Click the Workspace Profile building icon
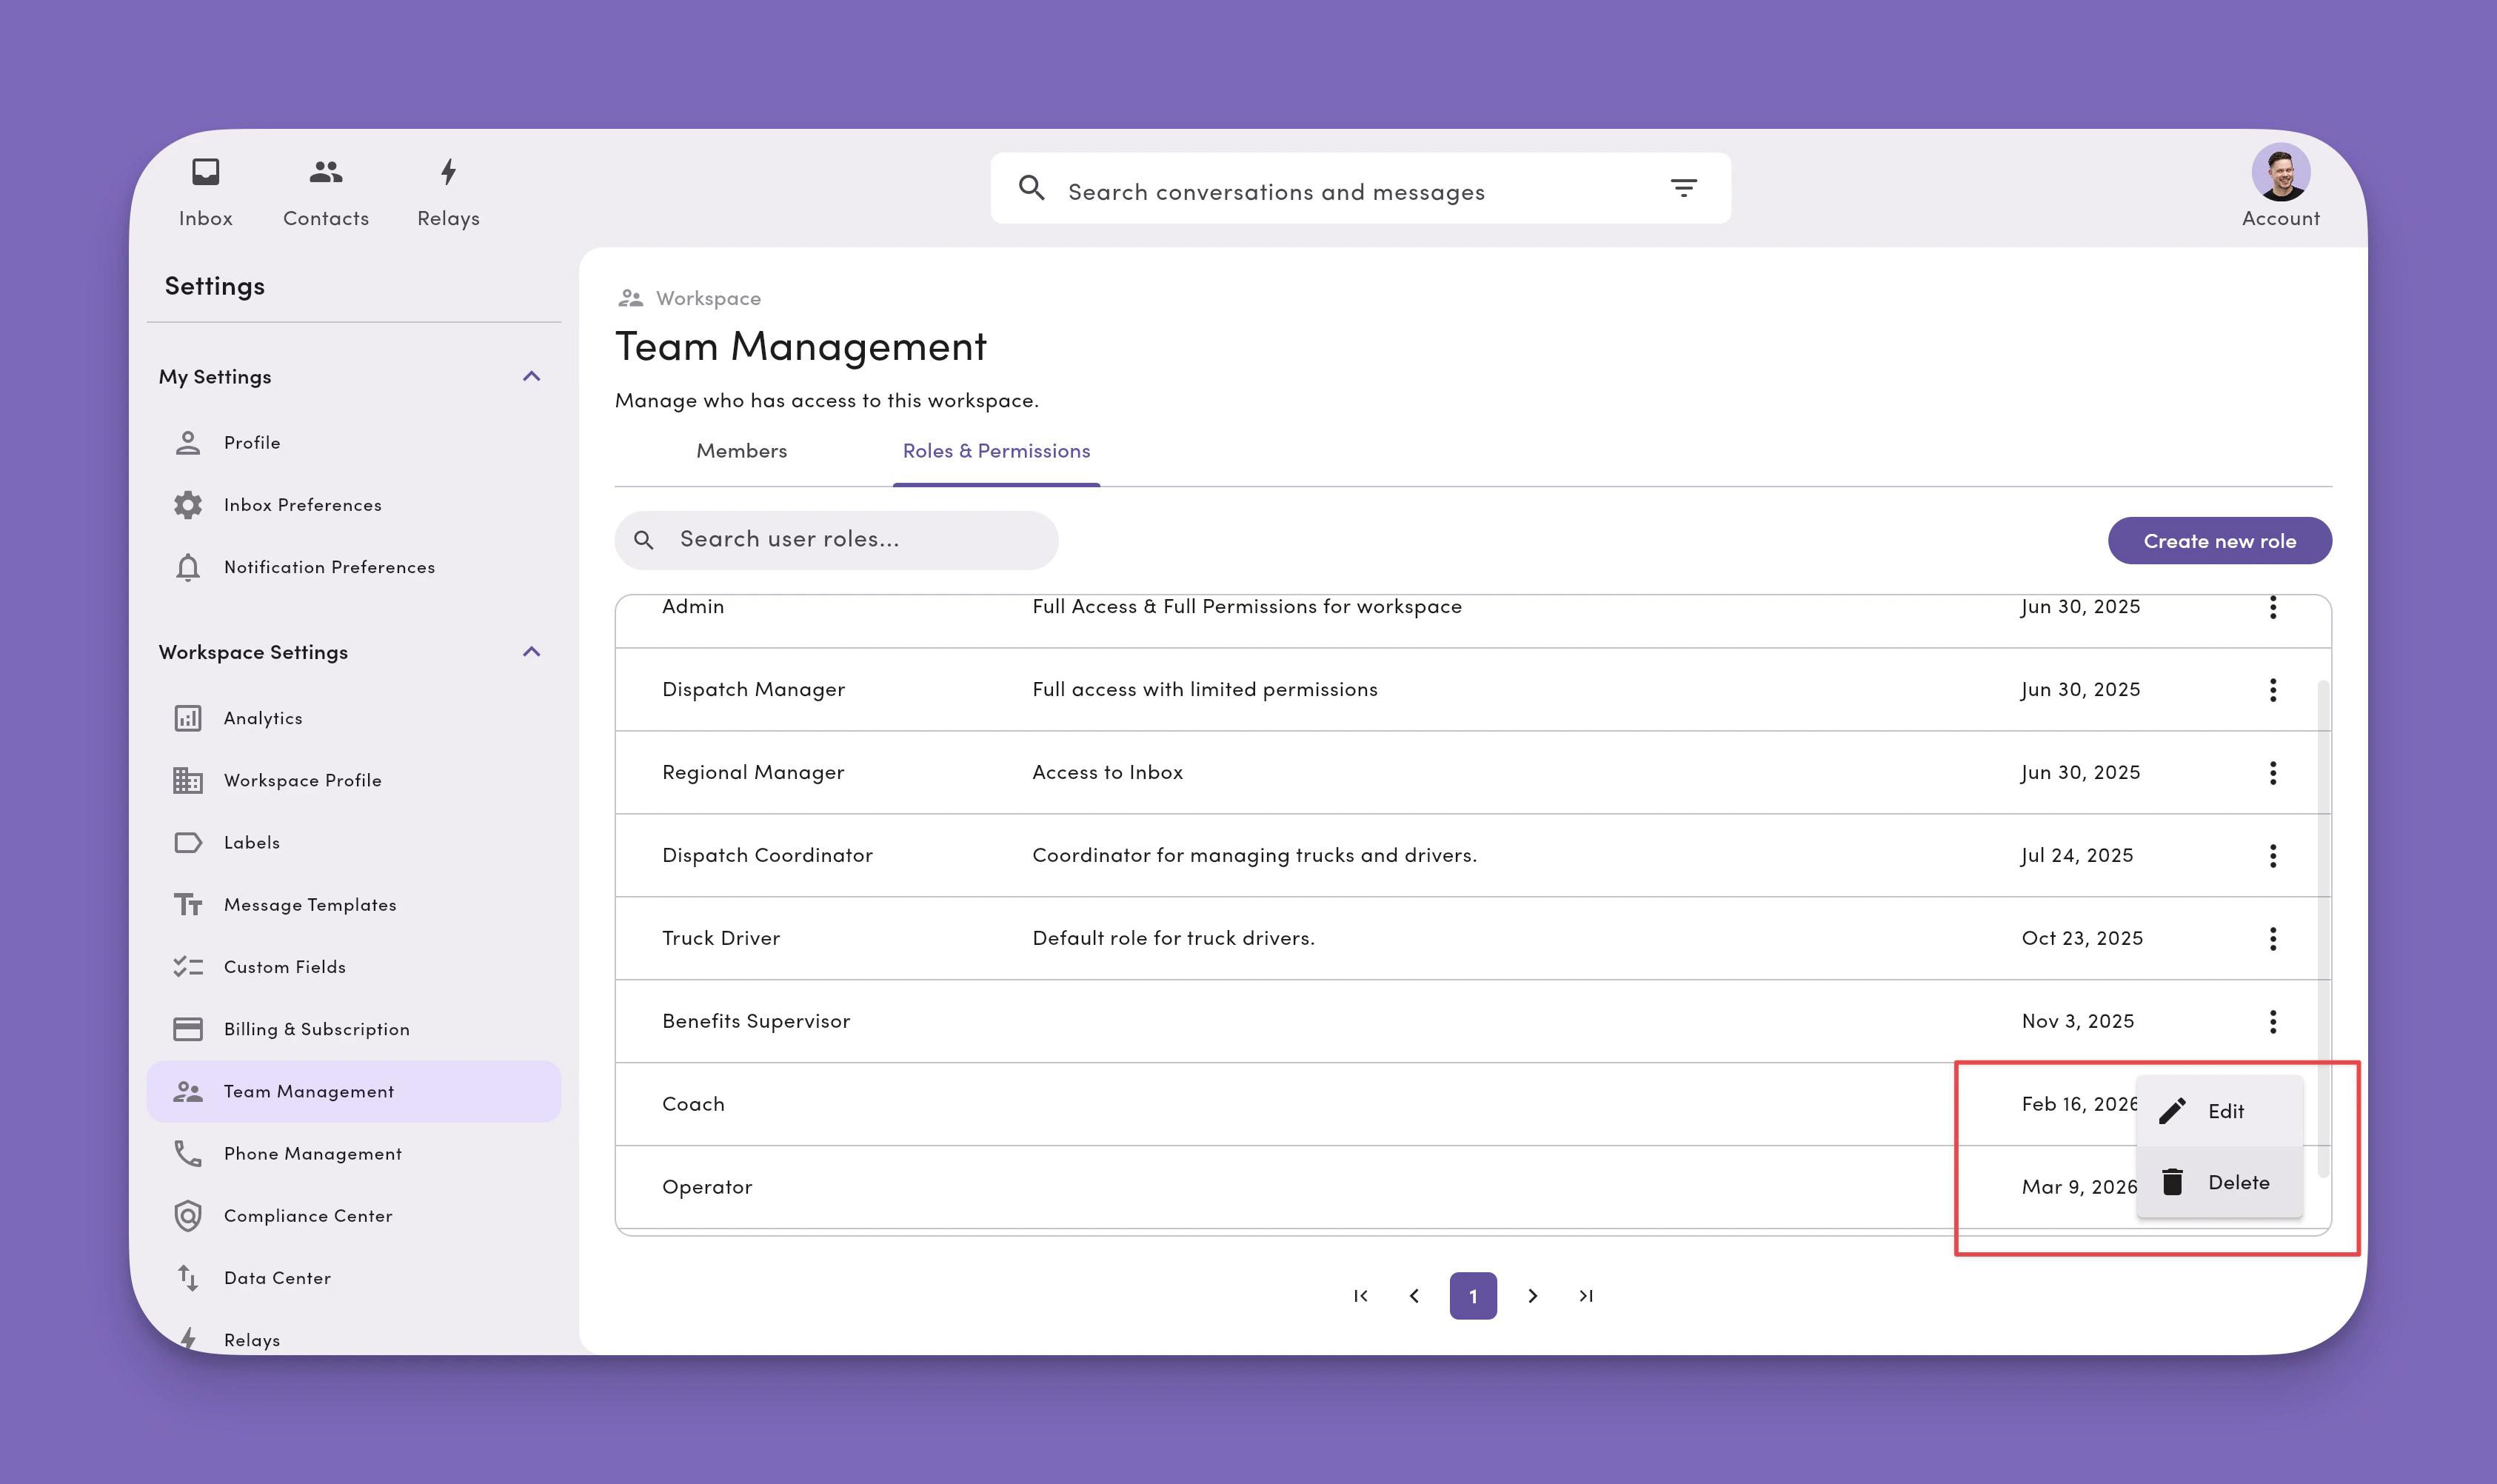Image resolution: width=2497 pixels, height=1484 pixels. tap(188, 780)
